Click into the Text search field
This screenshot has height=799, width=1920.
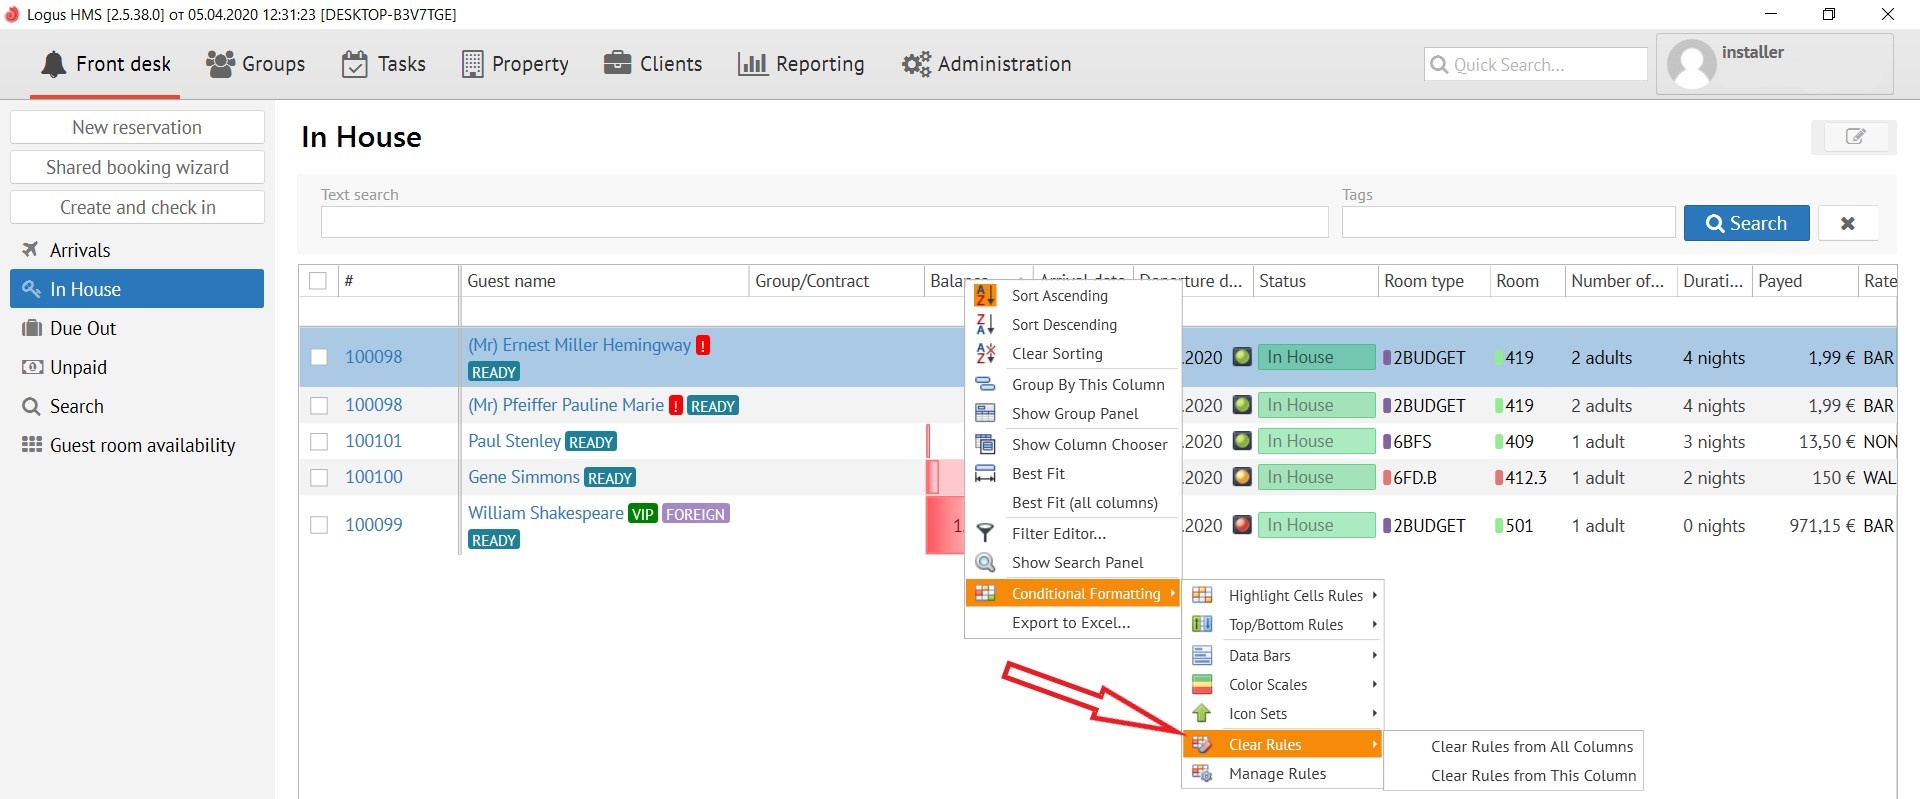(824, 222)
